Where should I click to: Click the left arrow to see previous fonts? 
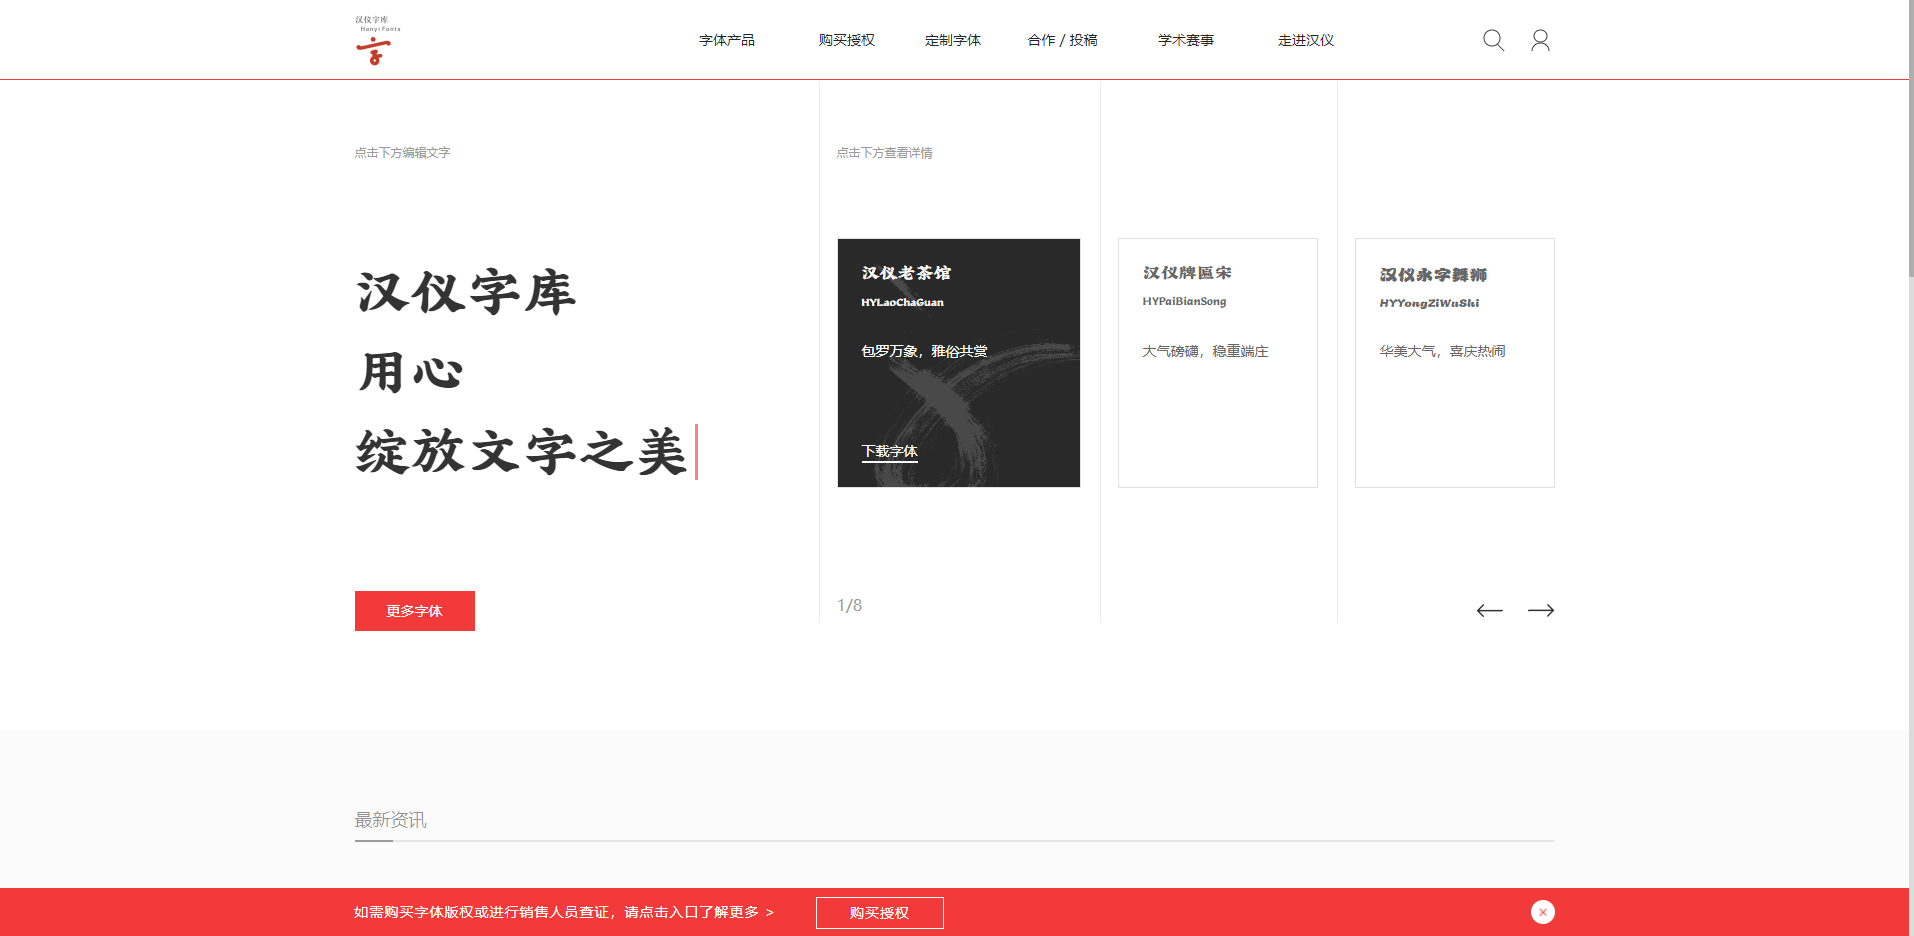[1489, 610]
